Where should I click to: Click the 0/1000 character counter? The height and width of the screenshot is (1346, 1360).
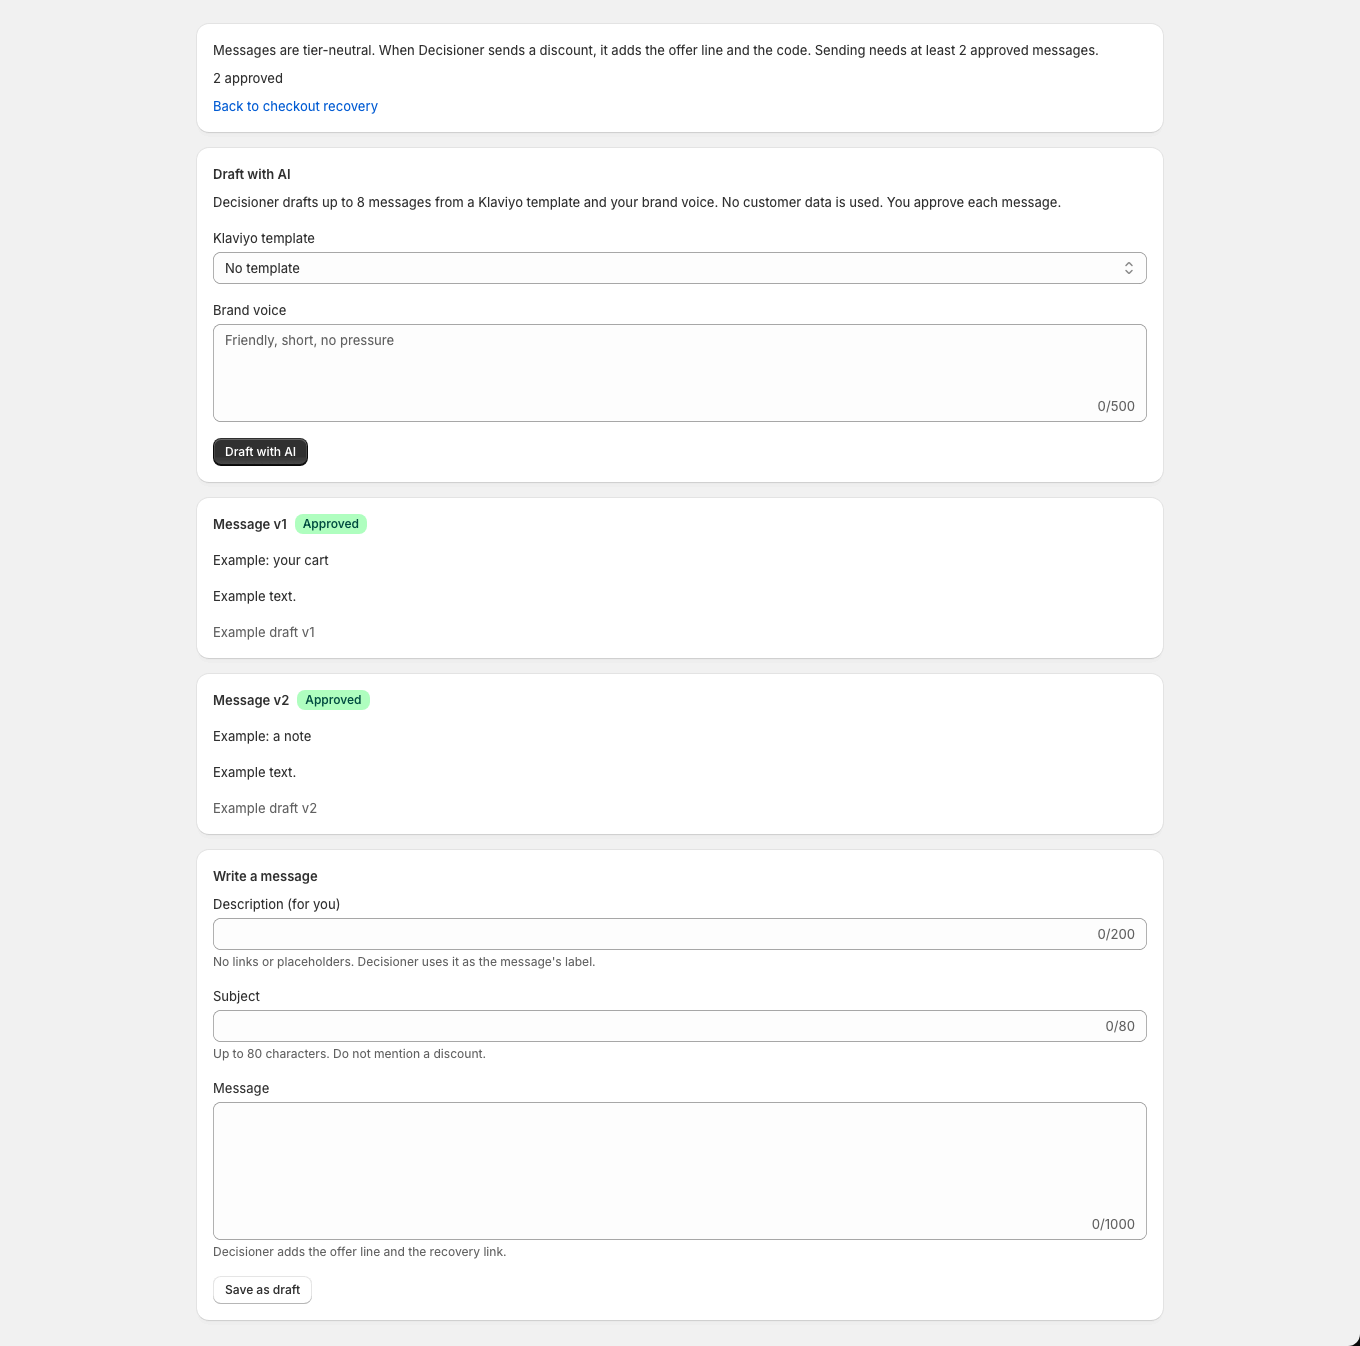[1113, 1224]
